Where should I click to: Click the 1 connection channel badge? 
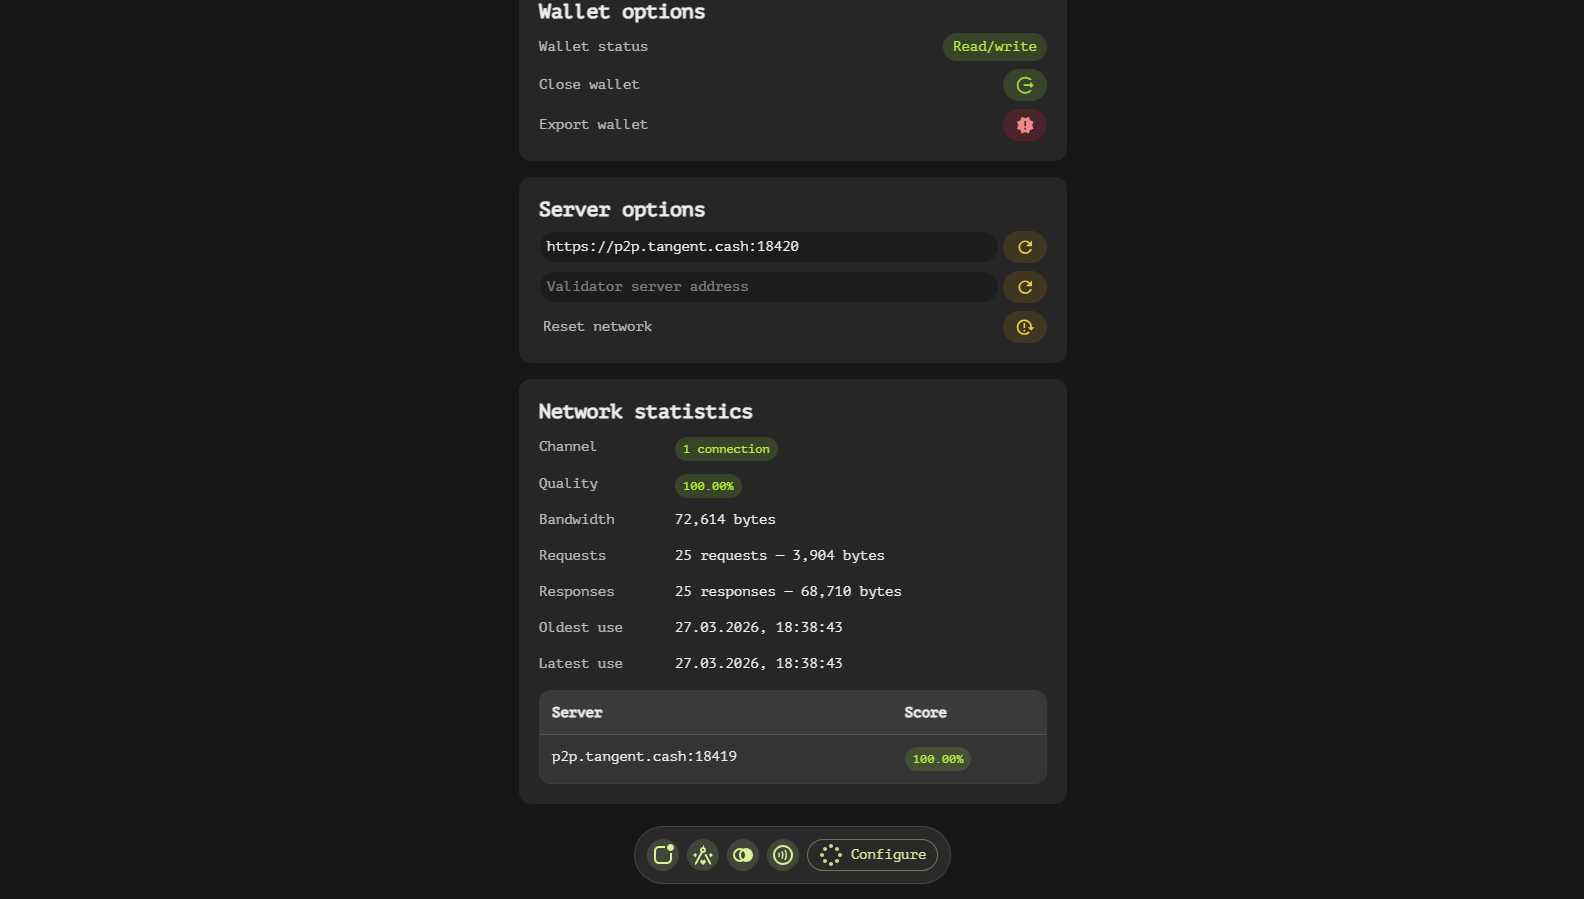[726, 449]
